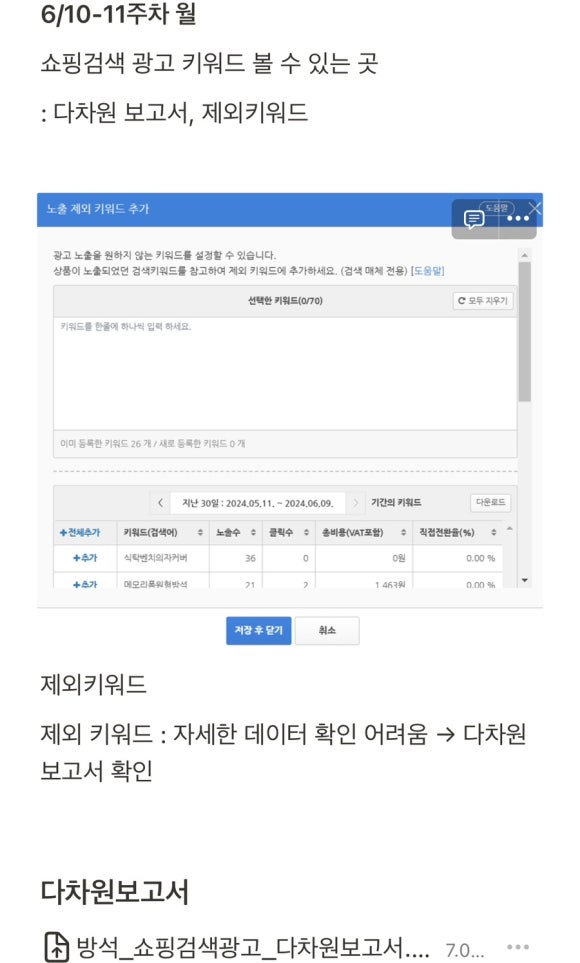Open the comment icon on the embedded image

click(x=473, y=219)
